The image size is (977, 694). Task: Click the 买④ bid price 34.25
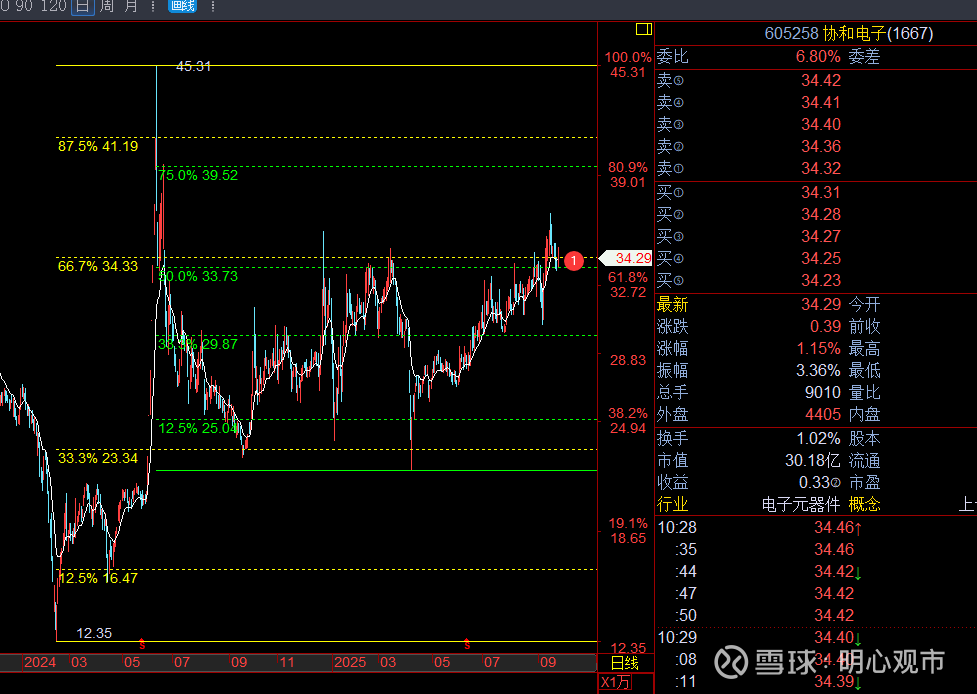tap(821, 258)
